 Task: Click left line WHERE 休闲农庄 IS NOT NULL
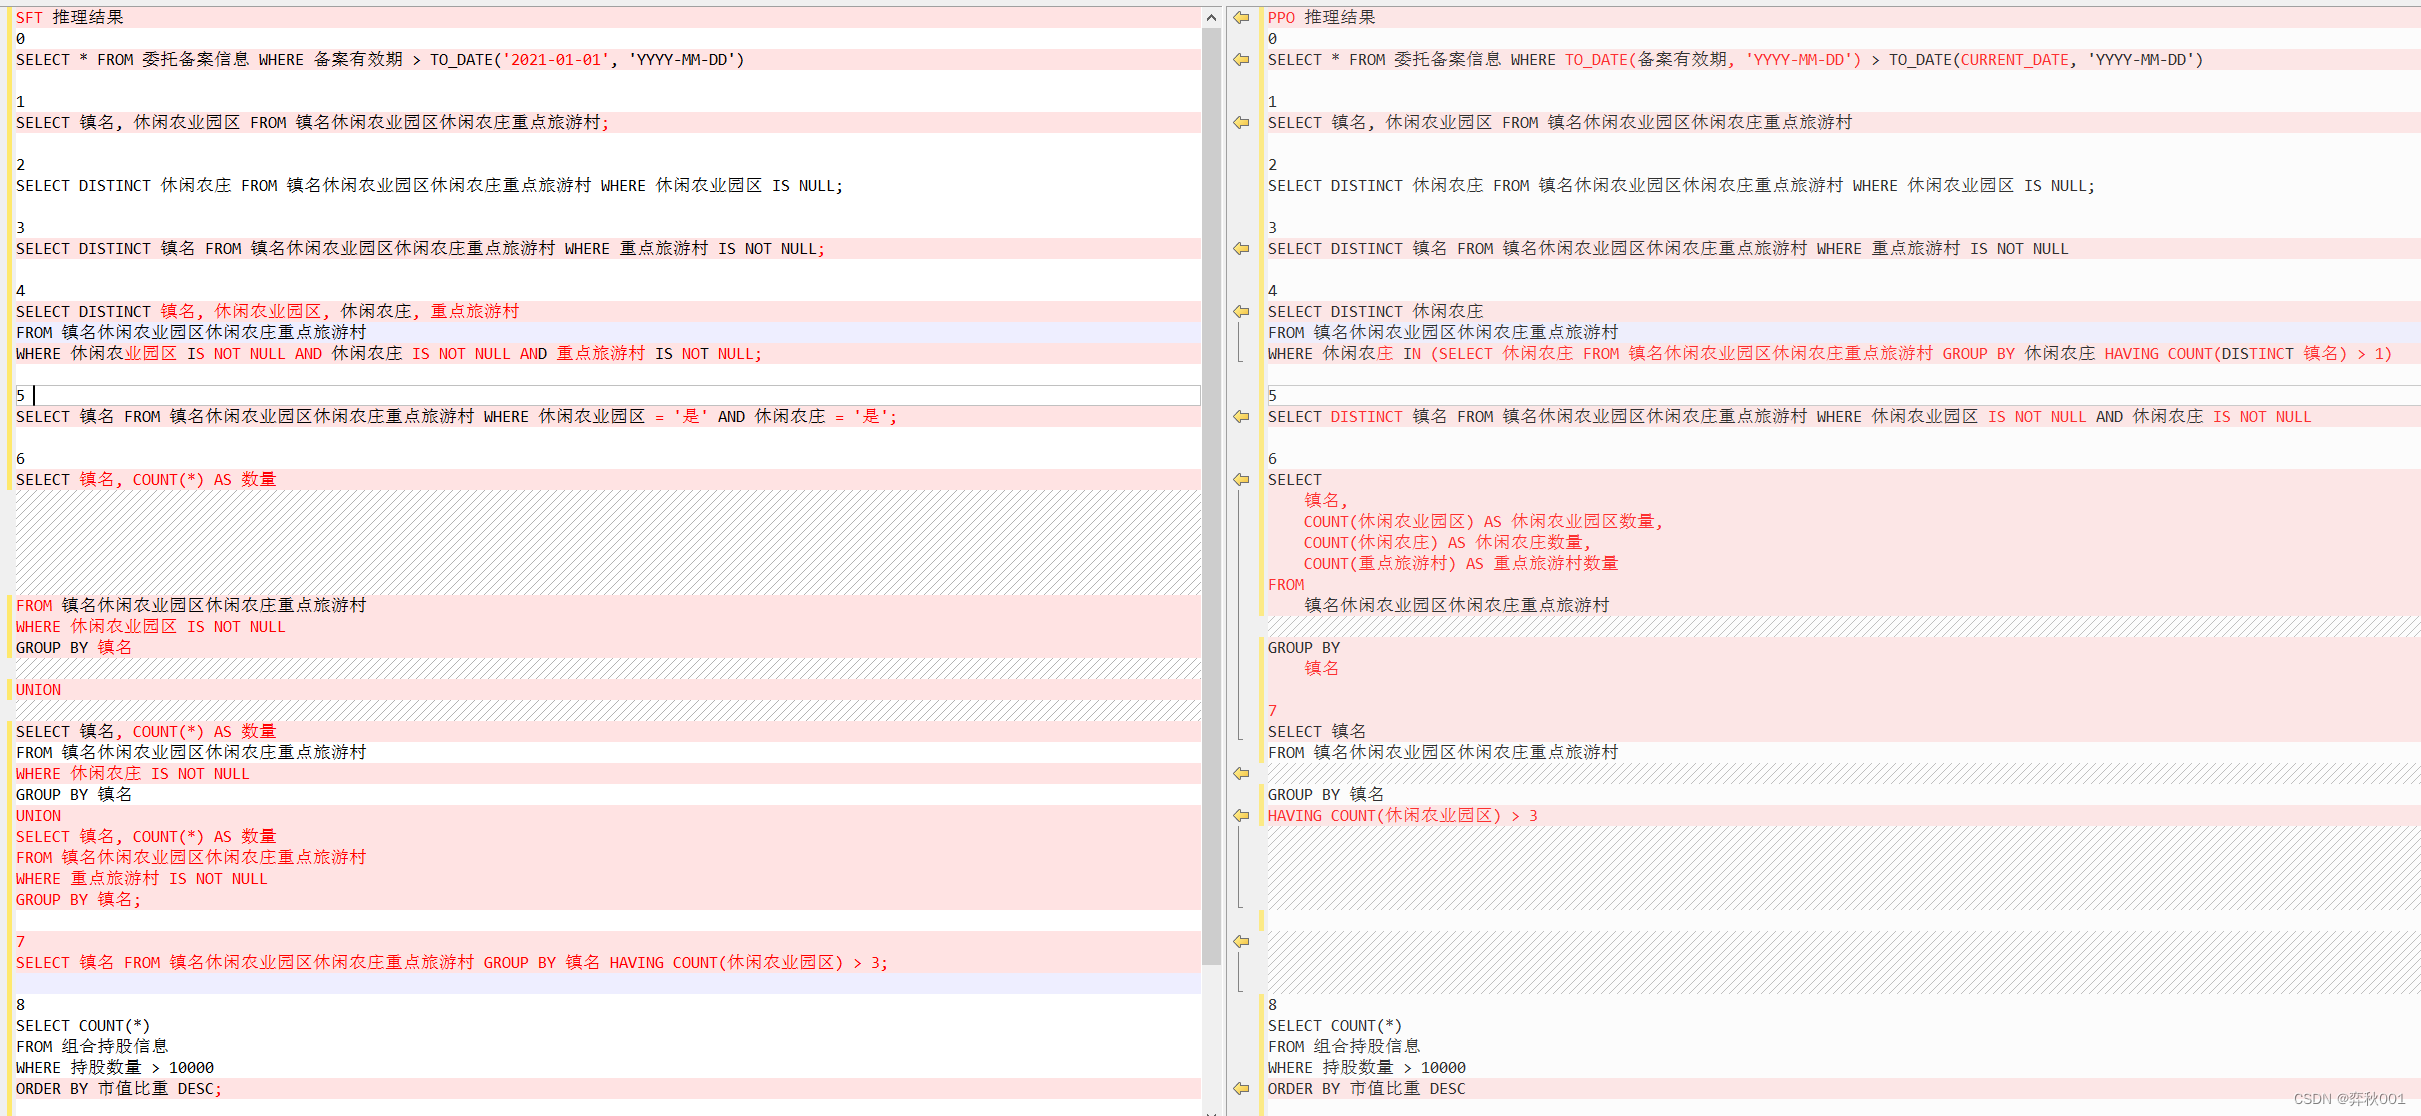pyautogui.click(x=132, y=773)
